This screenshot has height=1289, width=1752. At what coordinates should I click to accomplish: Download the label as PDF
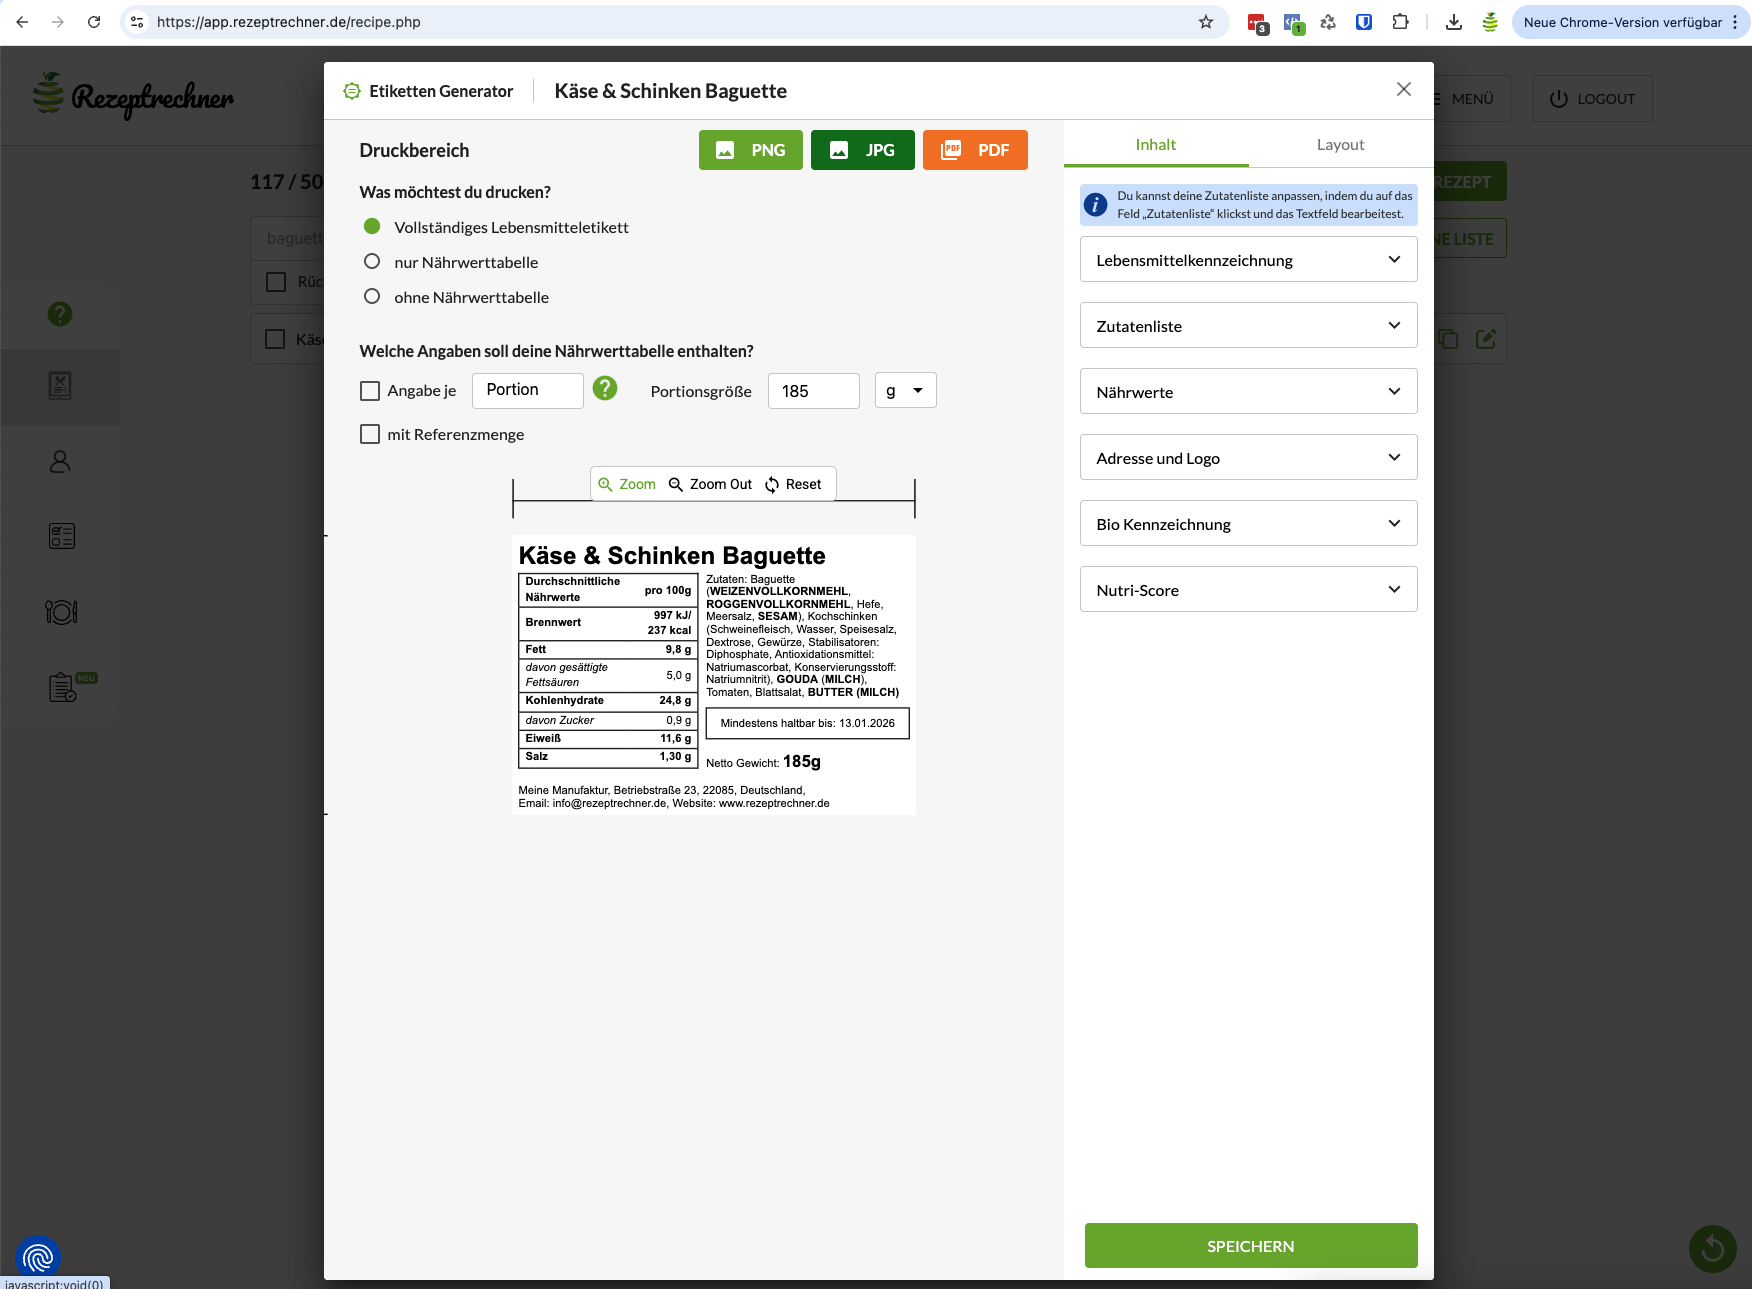[x=975, y=150]
